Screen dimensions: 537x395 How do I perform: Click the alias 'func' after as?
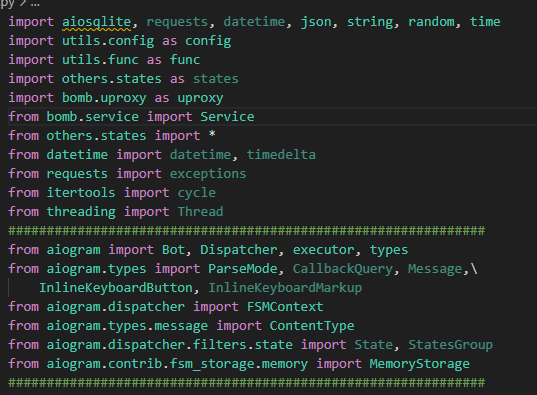pyautogui.click(x=185, y=60)
